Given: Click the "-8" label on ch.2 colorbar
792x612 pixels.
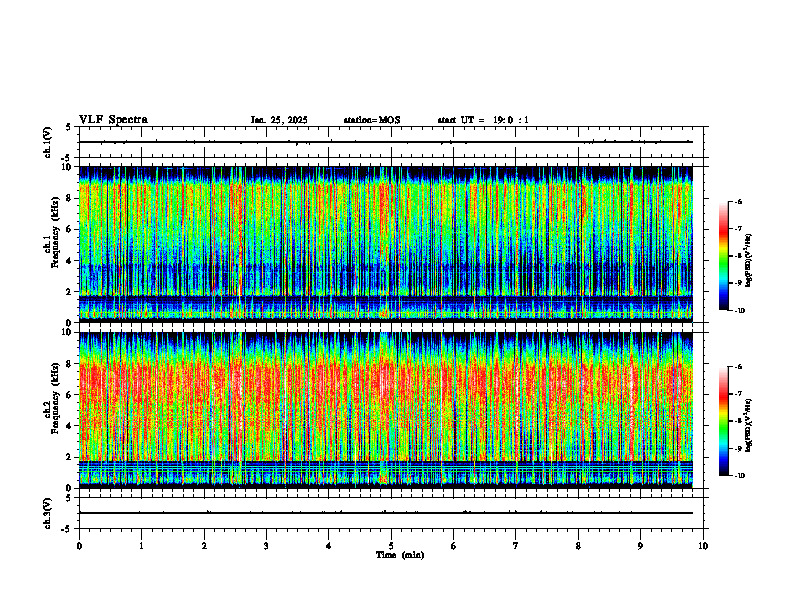Looking at the screenshot, I should click(x=739, y=421).
